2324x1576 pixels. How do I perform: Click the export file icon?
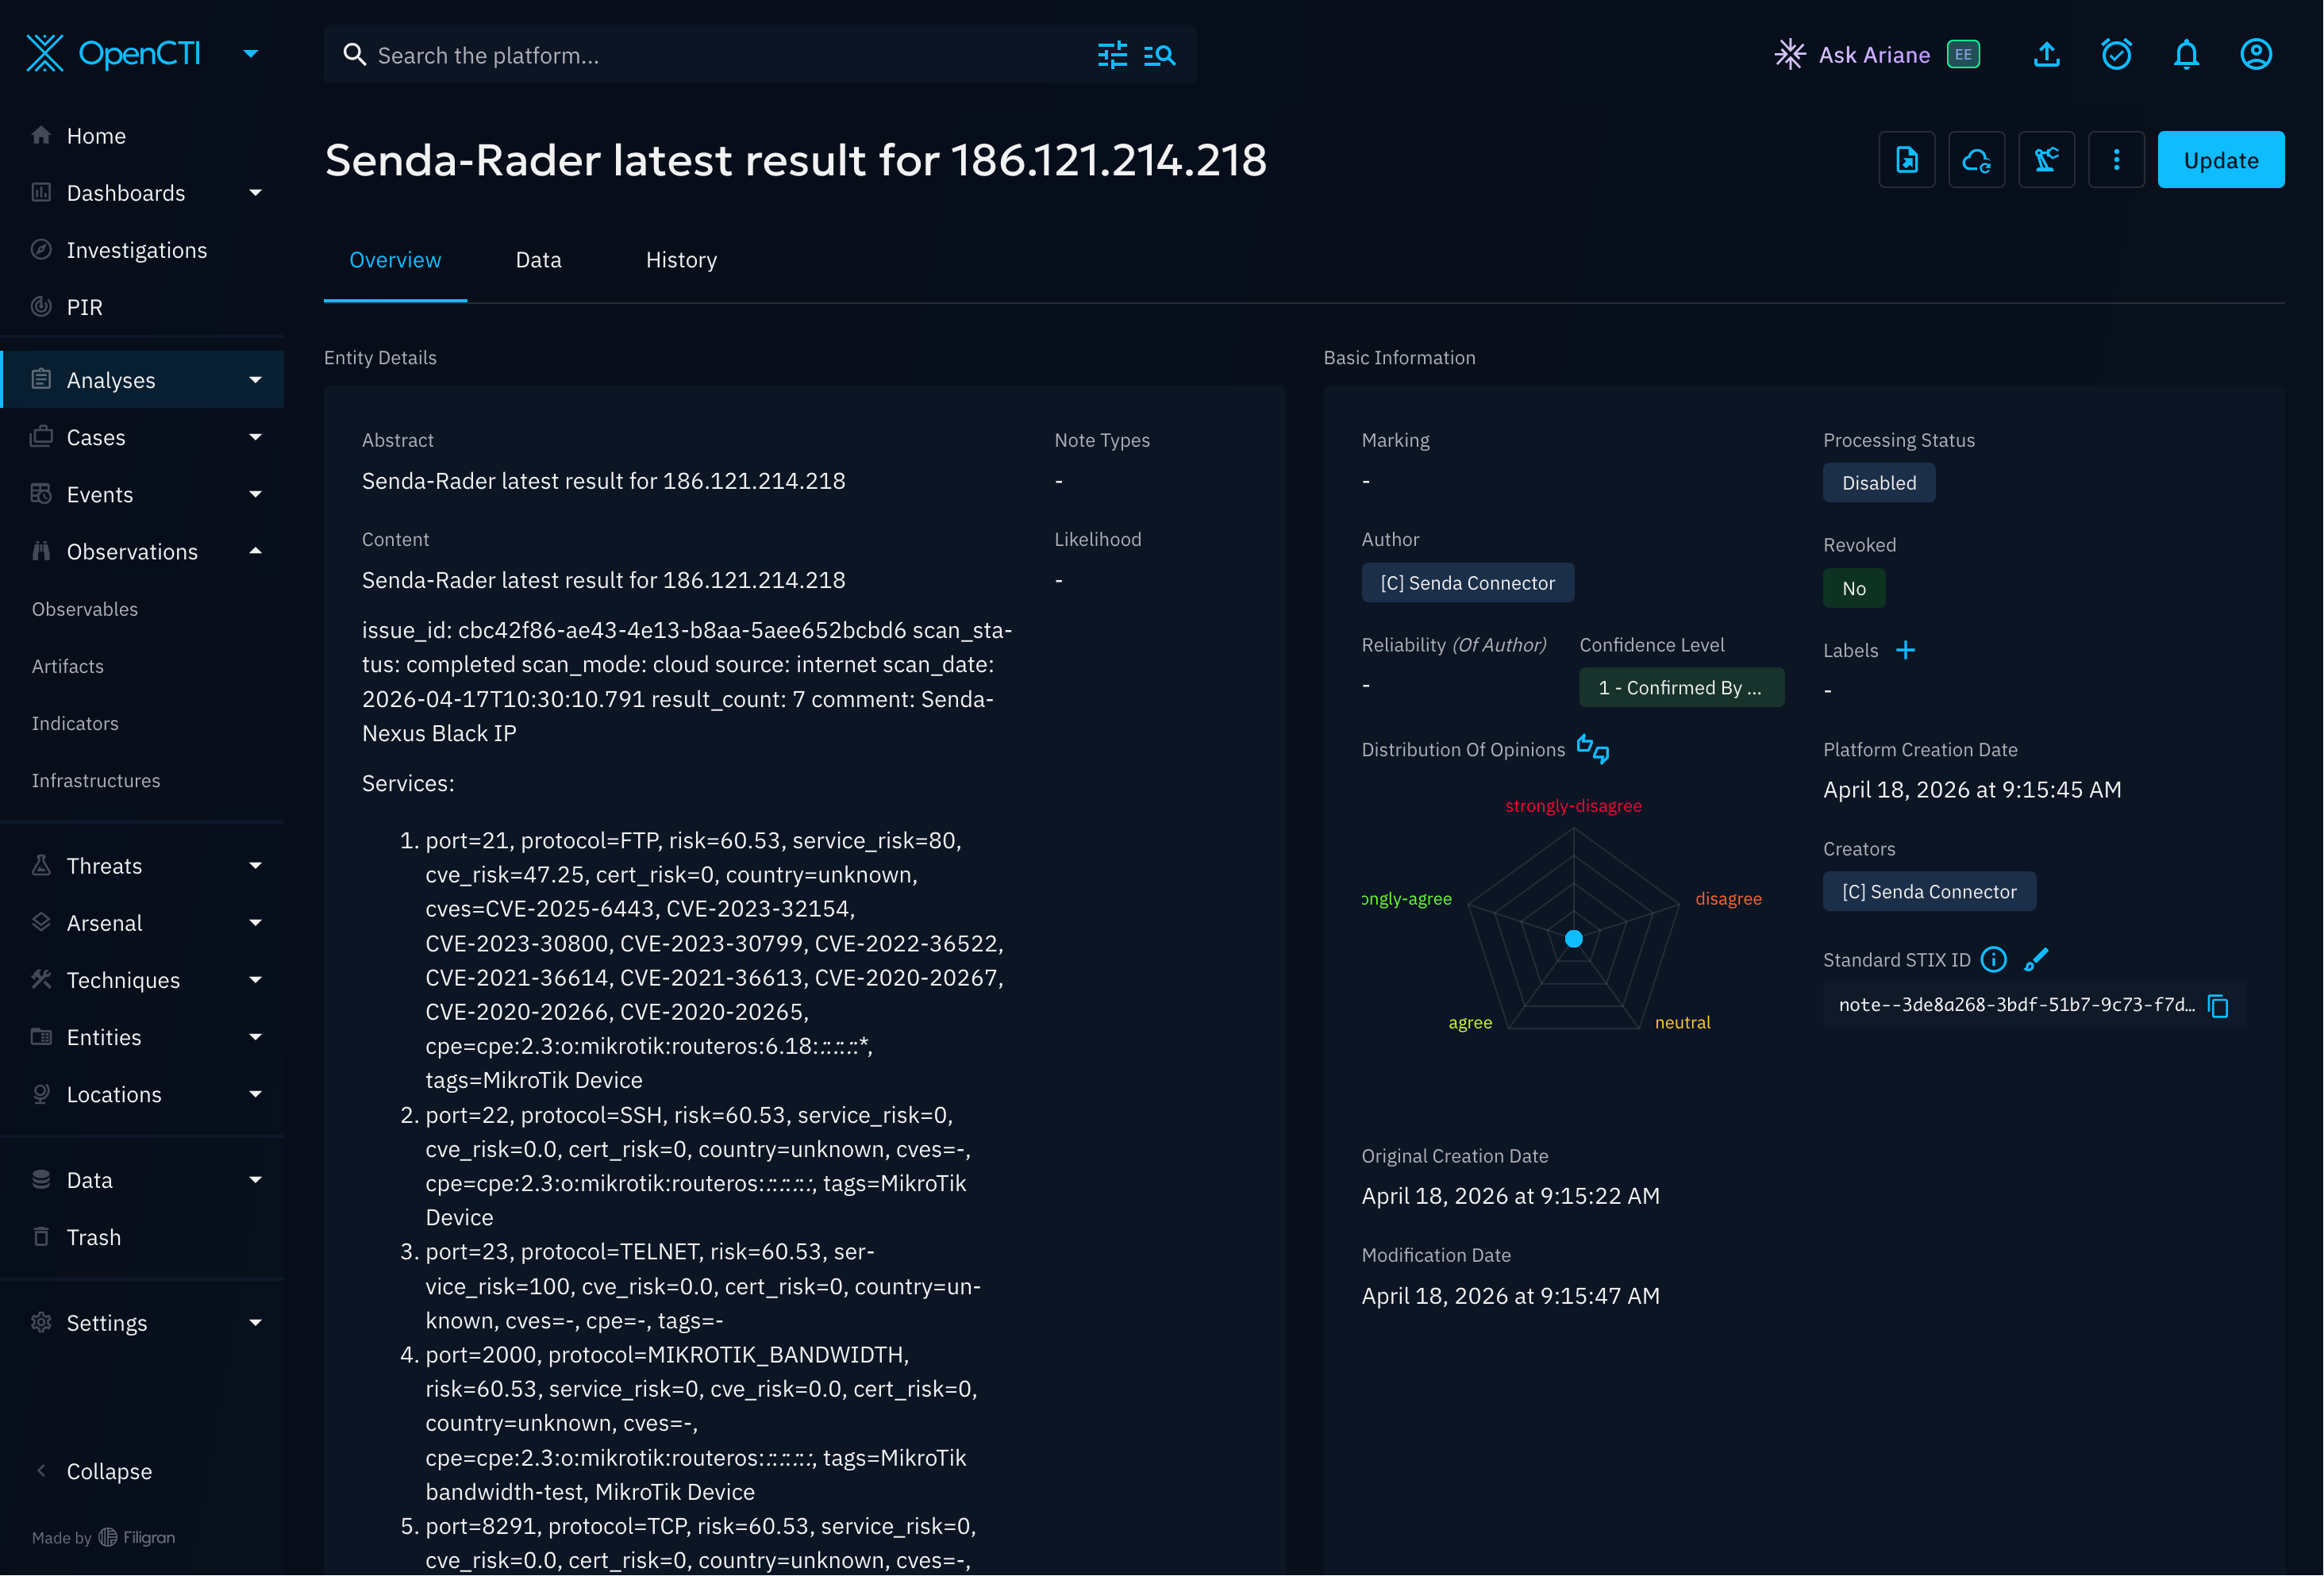point(1906,160)
